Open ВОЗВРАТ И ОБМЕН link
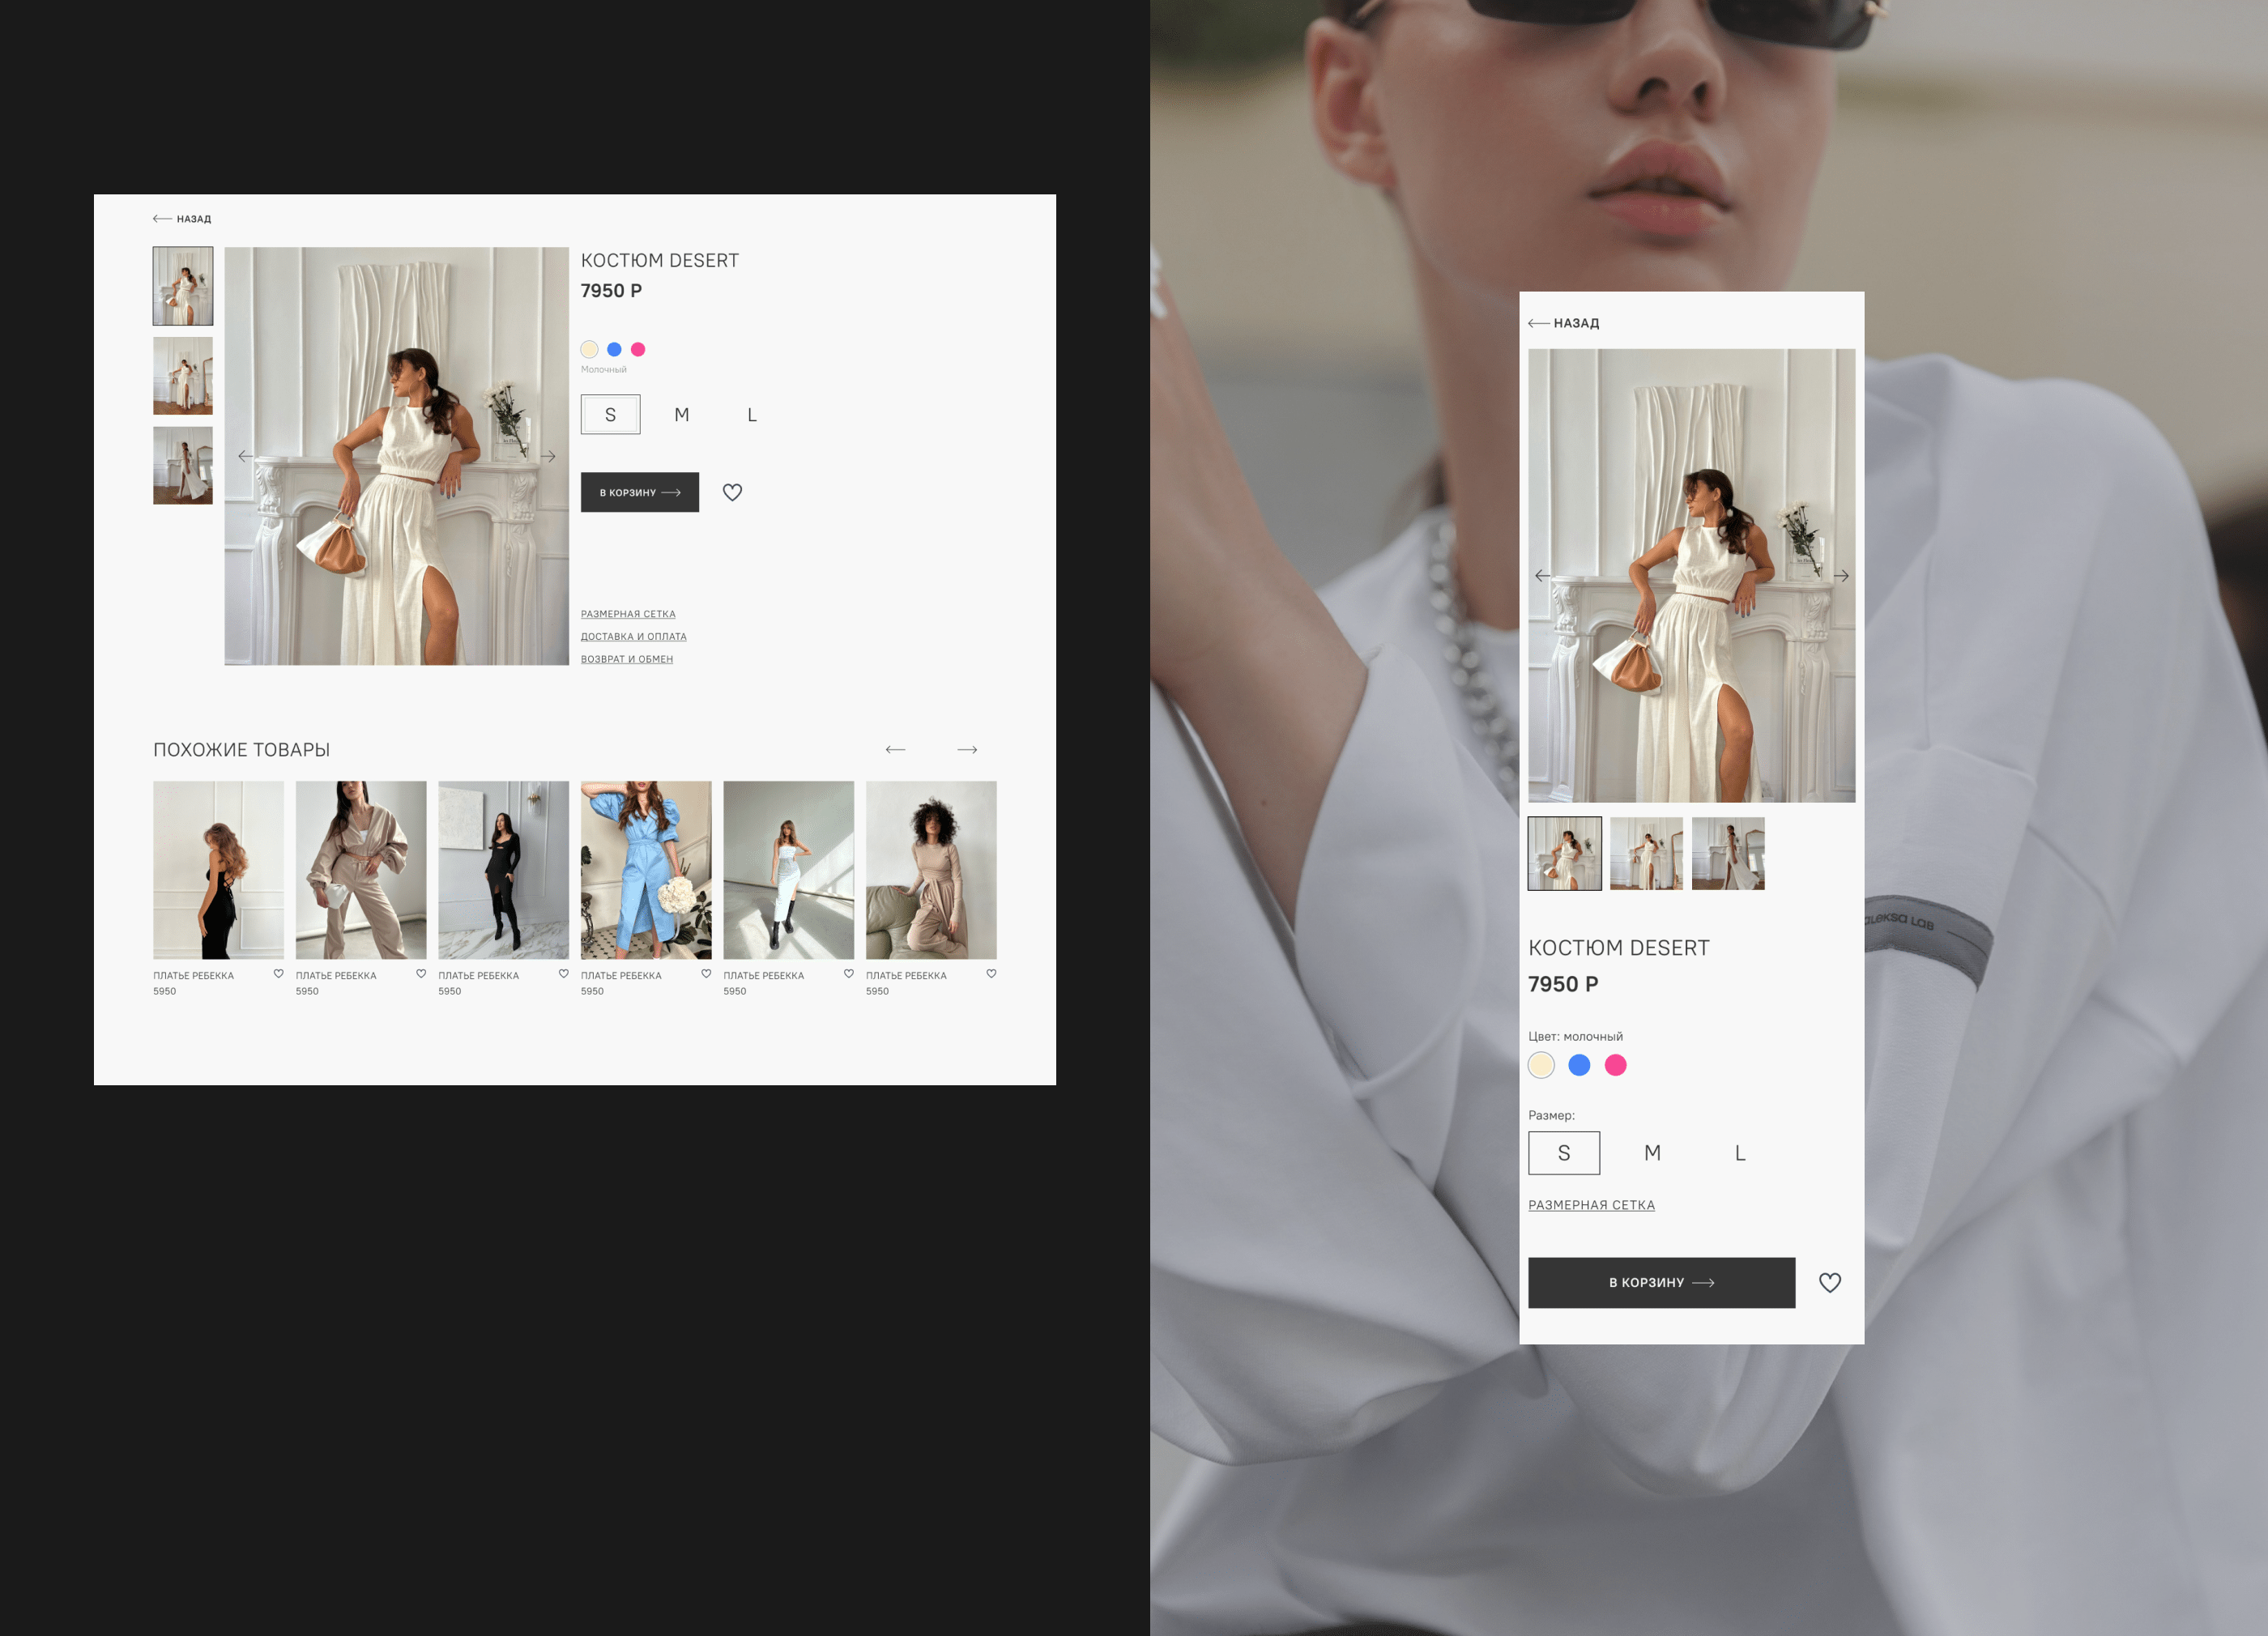 click(x=626, y=659)
